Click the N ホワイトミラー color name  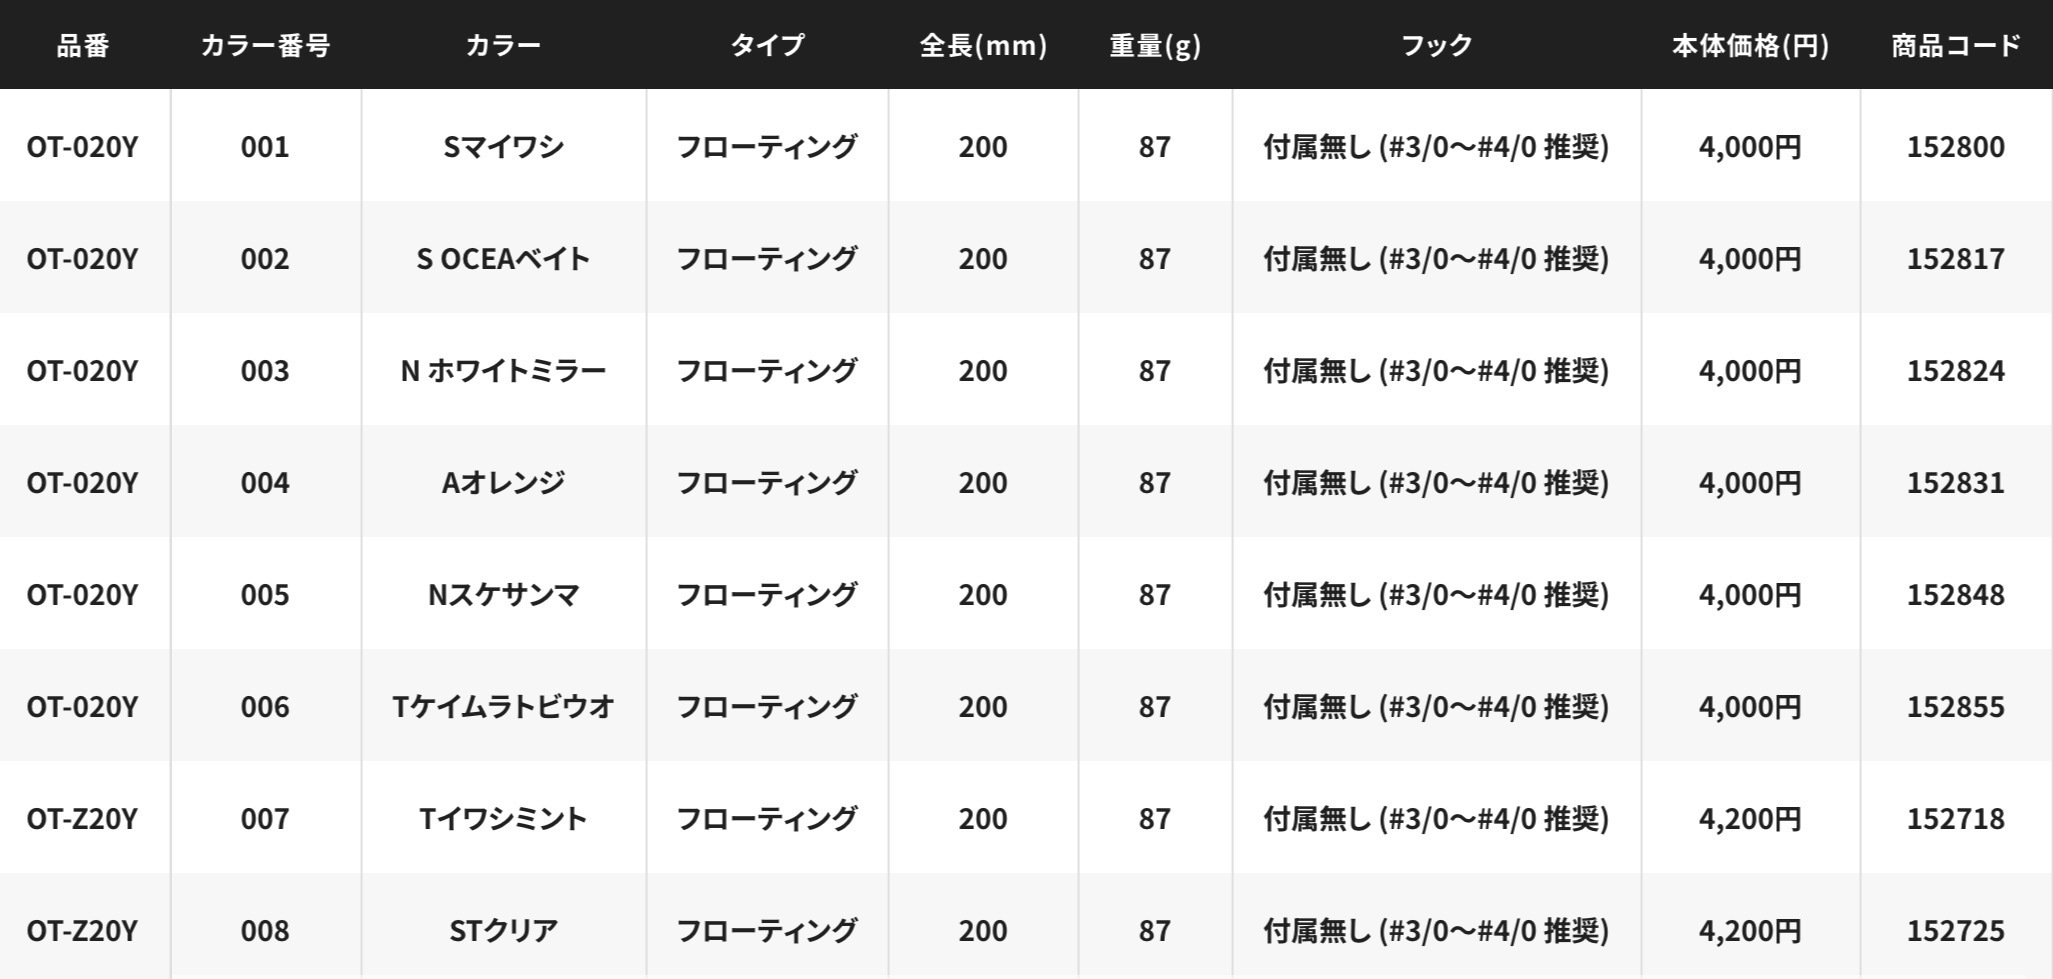pos(503,371)
